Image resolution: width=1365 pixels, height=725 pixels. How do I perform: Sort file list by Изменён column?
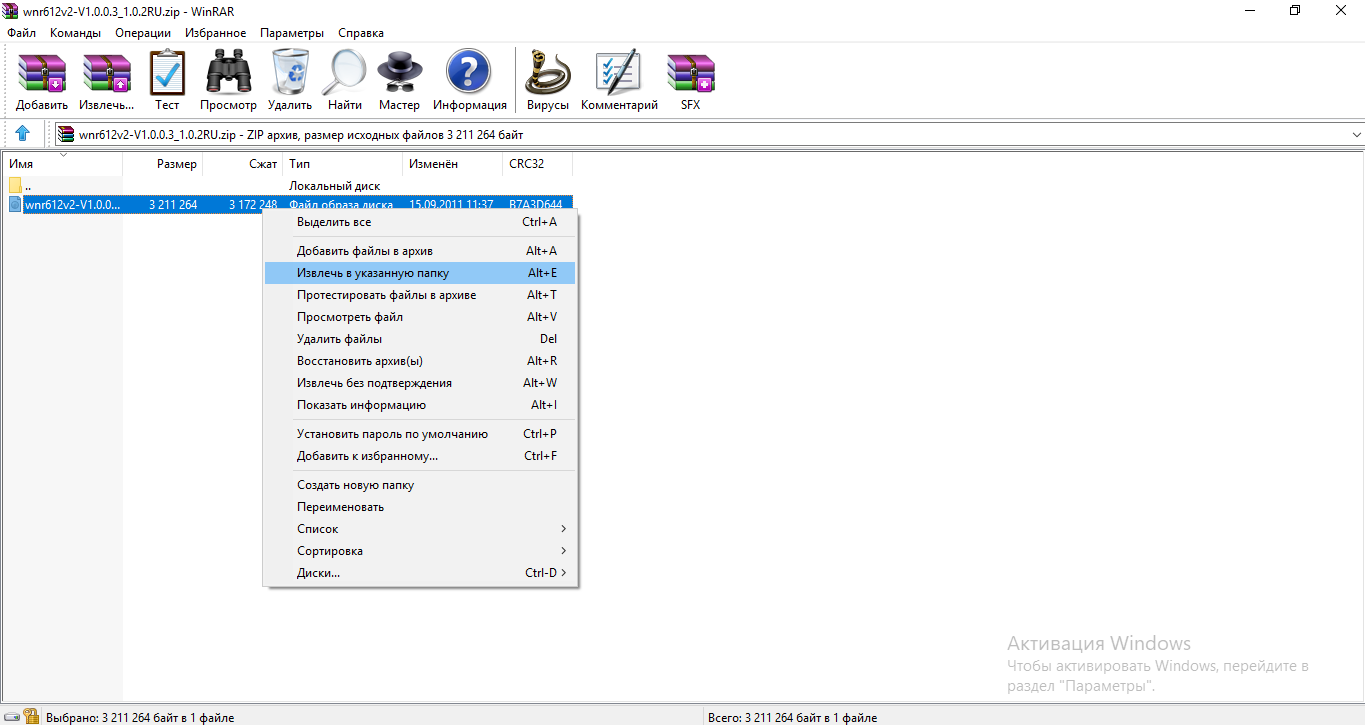[452, 164]
